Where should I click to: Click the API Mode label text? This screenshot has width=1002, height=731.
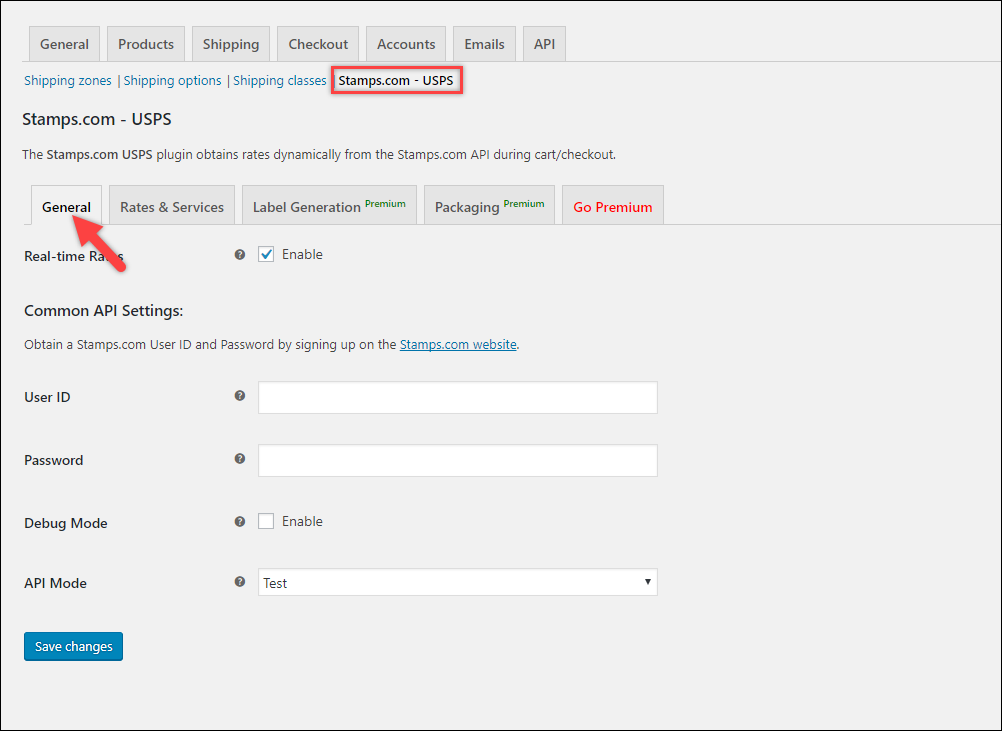pyautogui.click(x=56, y=583)
